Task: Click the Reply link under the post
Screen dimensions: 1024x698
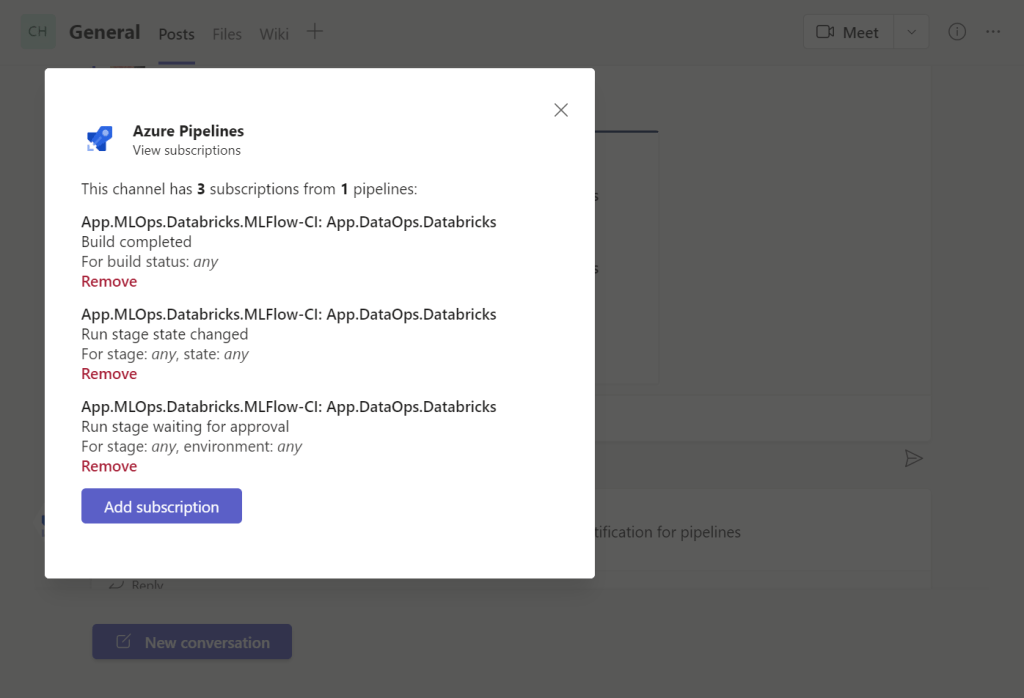Action: 146,585
